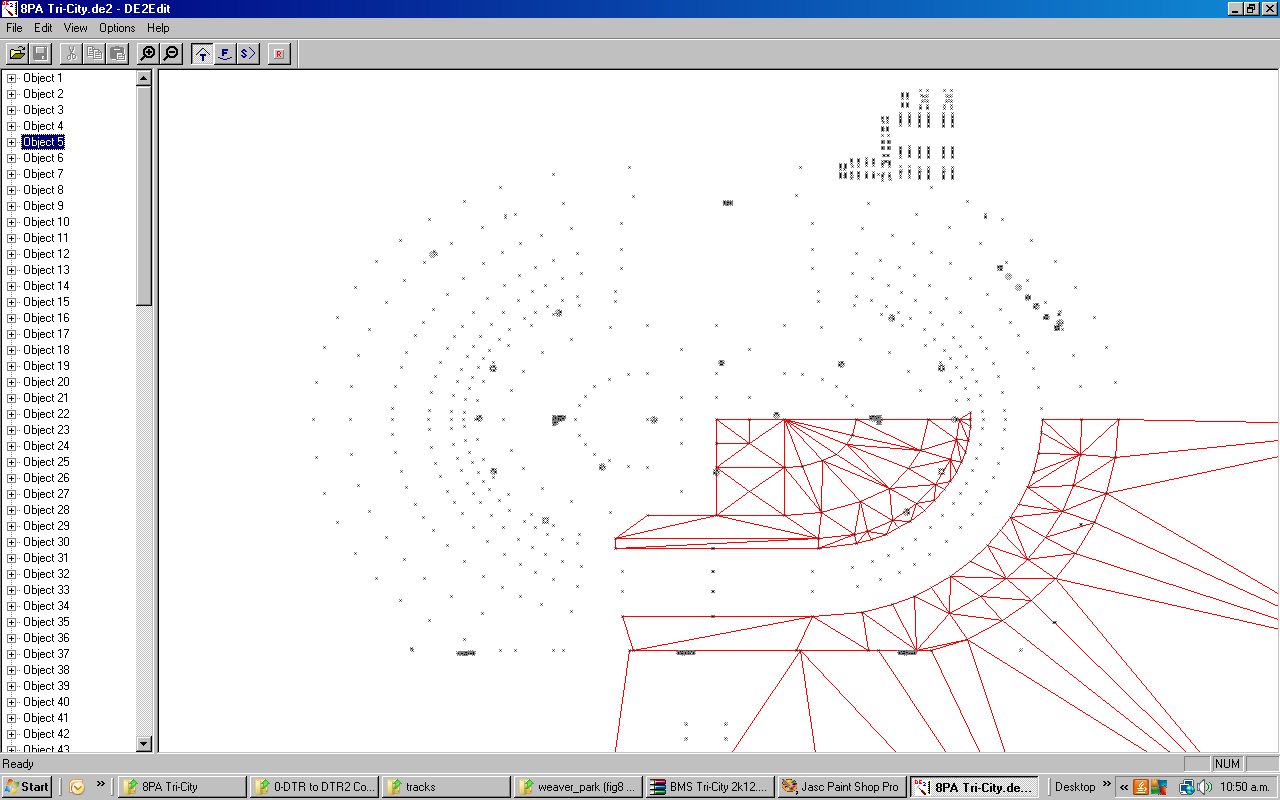Image resolution: width=1280 pixels, height=800 pixels.
Task: Open the Help menu
Action: pos(158,28)
